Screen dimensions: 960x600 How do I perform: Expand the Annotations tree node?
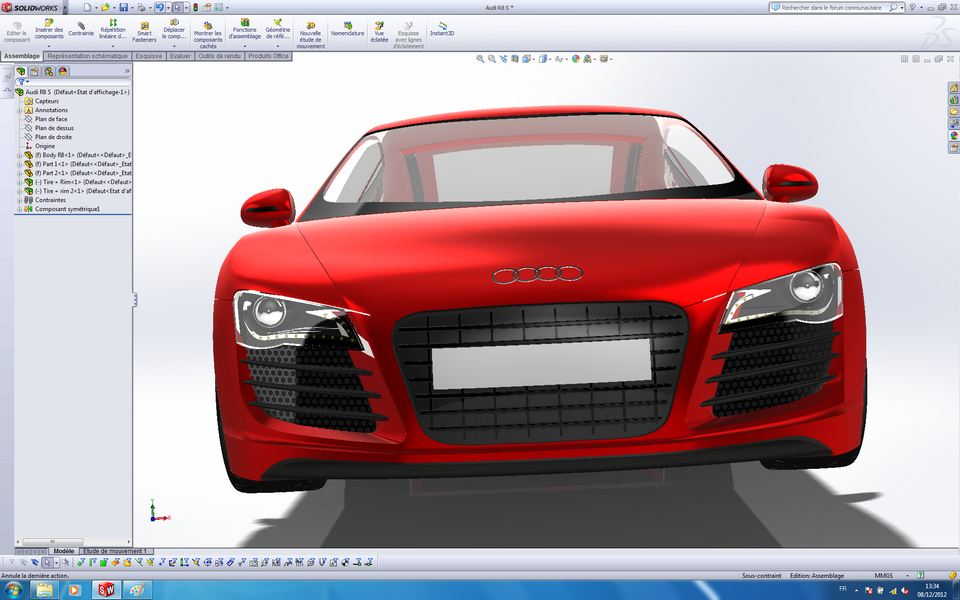[x=18, y=110]
